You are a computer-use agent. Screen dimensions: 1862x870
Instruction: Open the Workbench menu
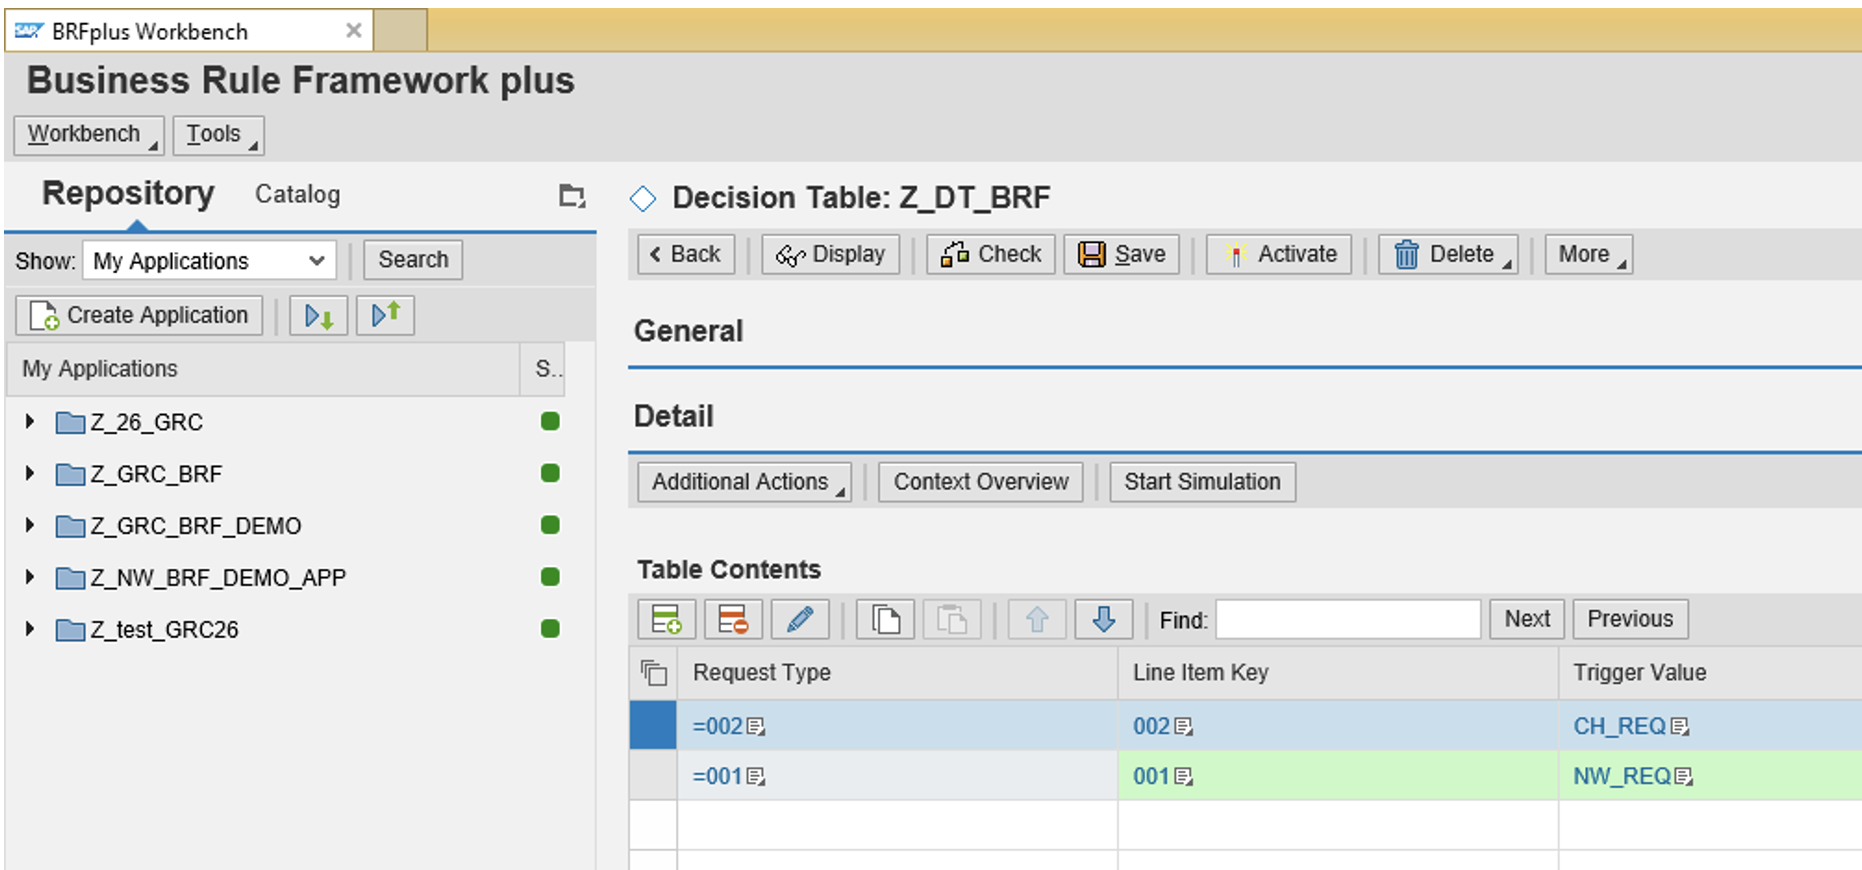[89, 135]
